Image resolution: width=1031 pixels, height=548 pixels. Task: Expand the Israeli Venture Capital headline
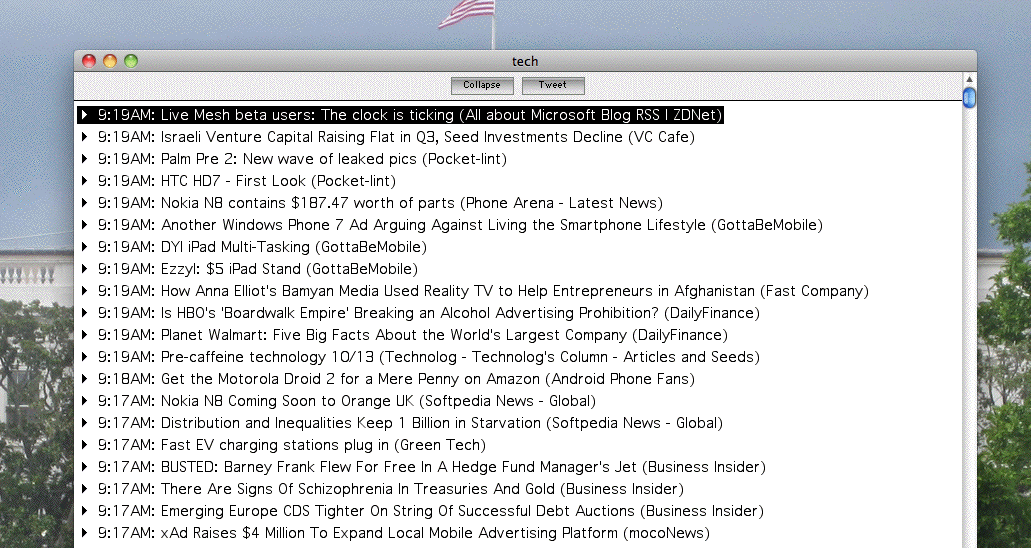[x=86, y=137]
